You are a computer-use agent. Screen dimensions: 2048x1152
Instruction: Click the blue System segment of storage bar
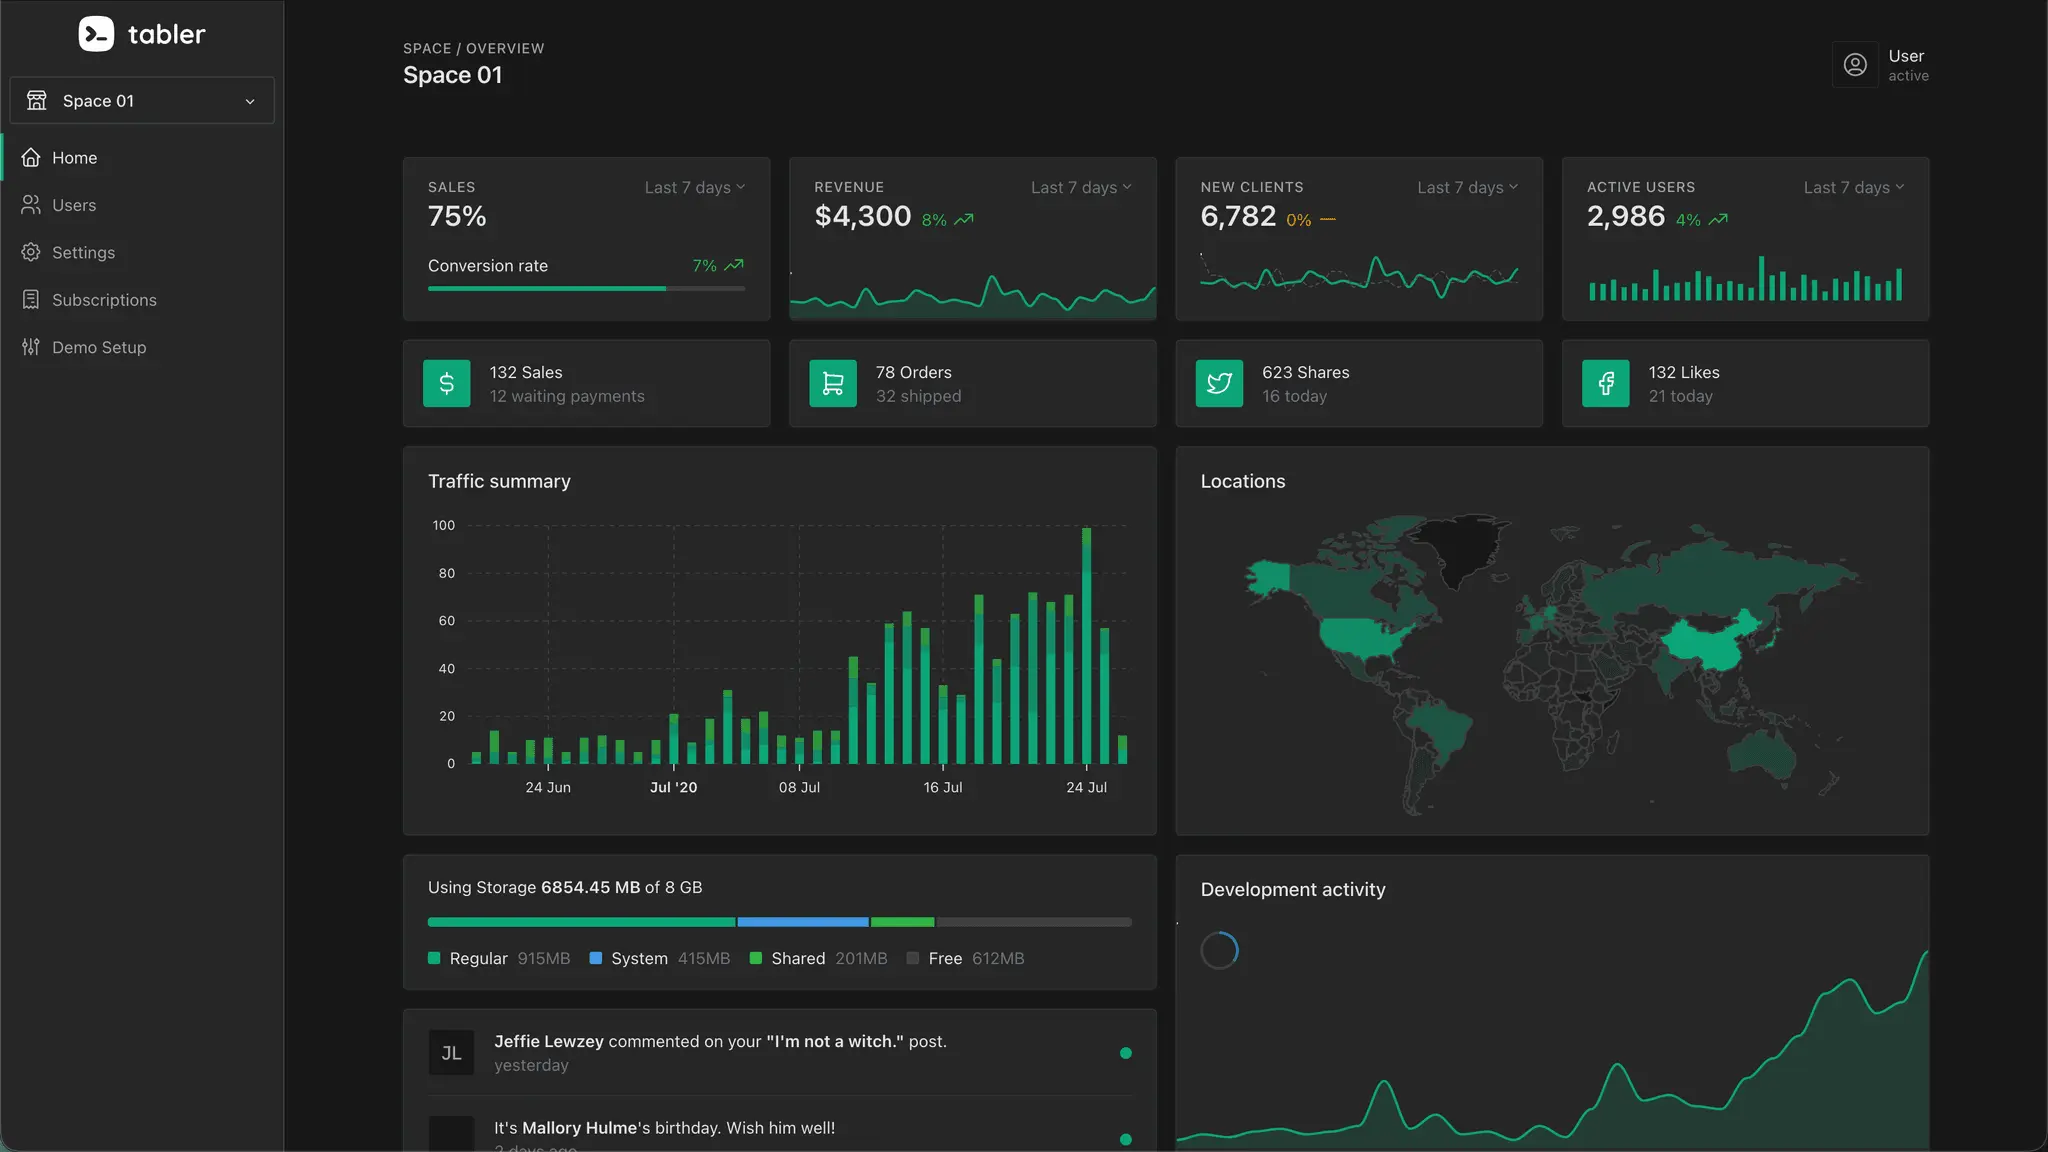[x=803, y=922]
